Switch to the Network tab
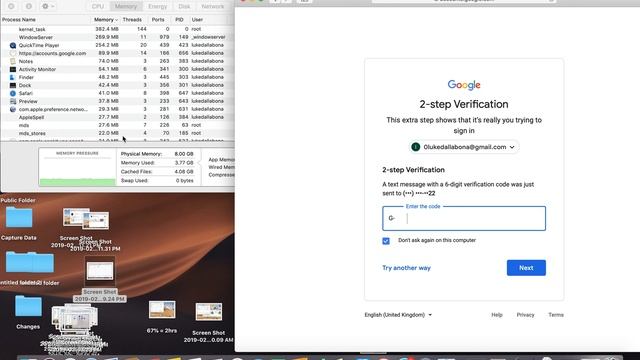640x360 pixels. click(x=213, y=7)
